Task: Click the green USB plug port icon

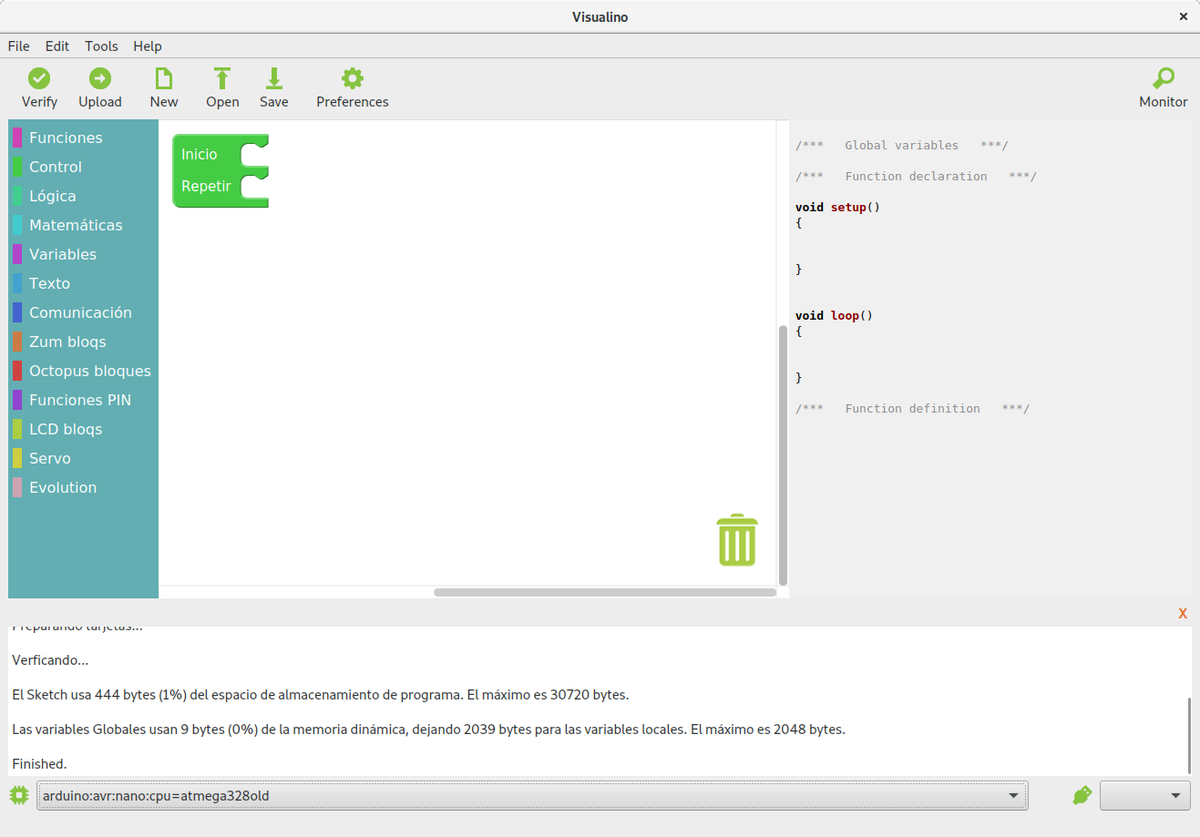Action: 1081,796
